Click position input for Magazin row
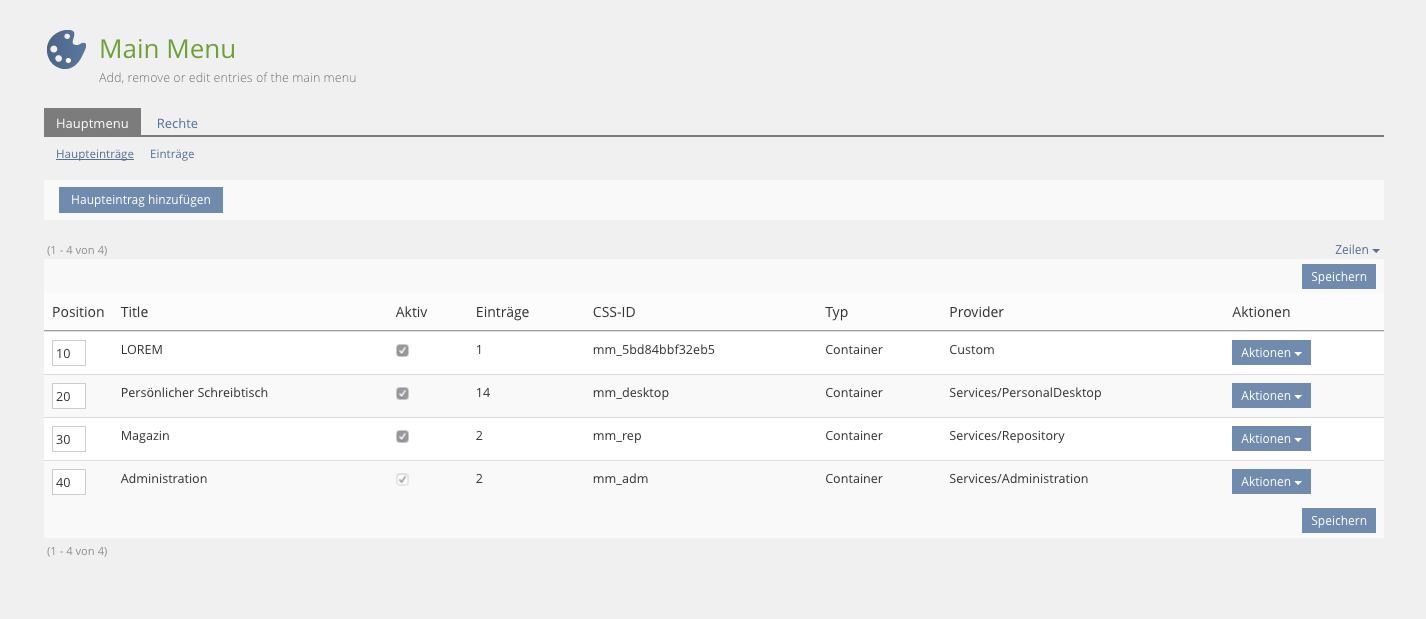This screenshot has height=619, width=1426. [x=68, y=439]
